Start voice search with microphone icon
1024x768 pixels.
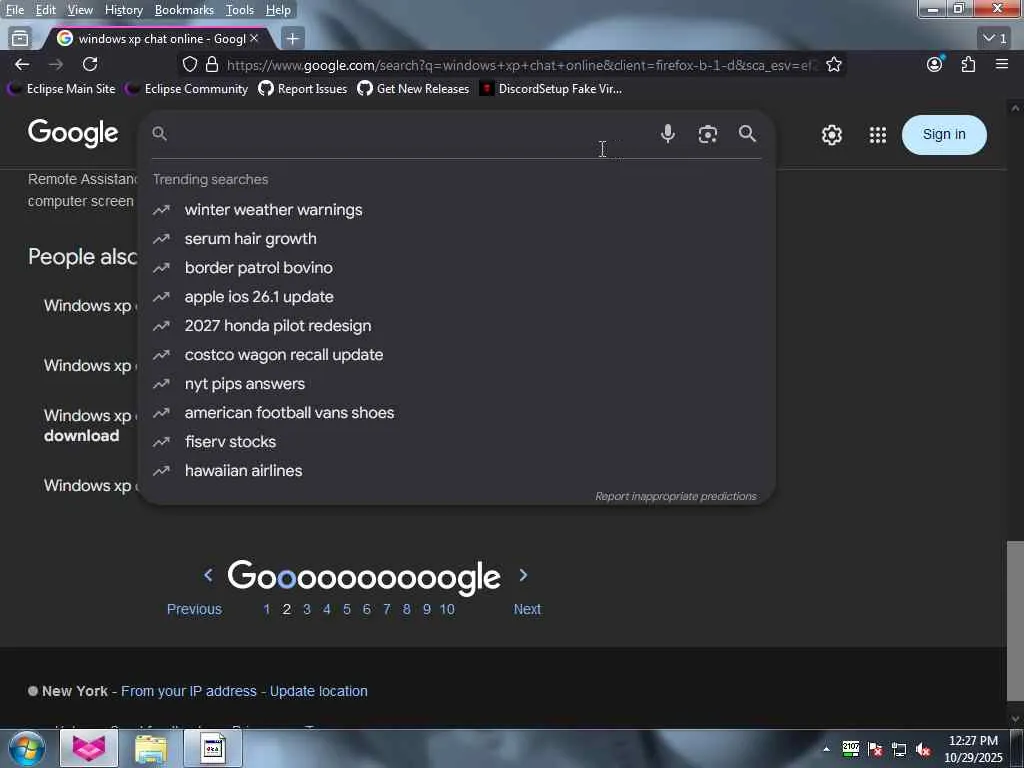tap(667, 134)
